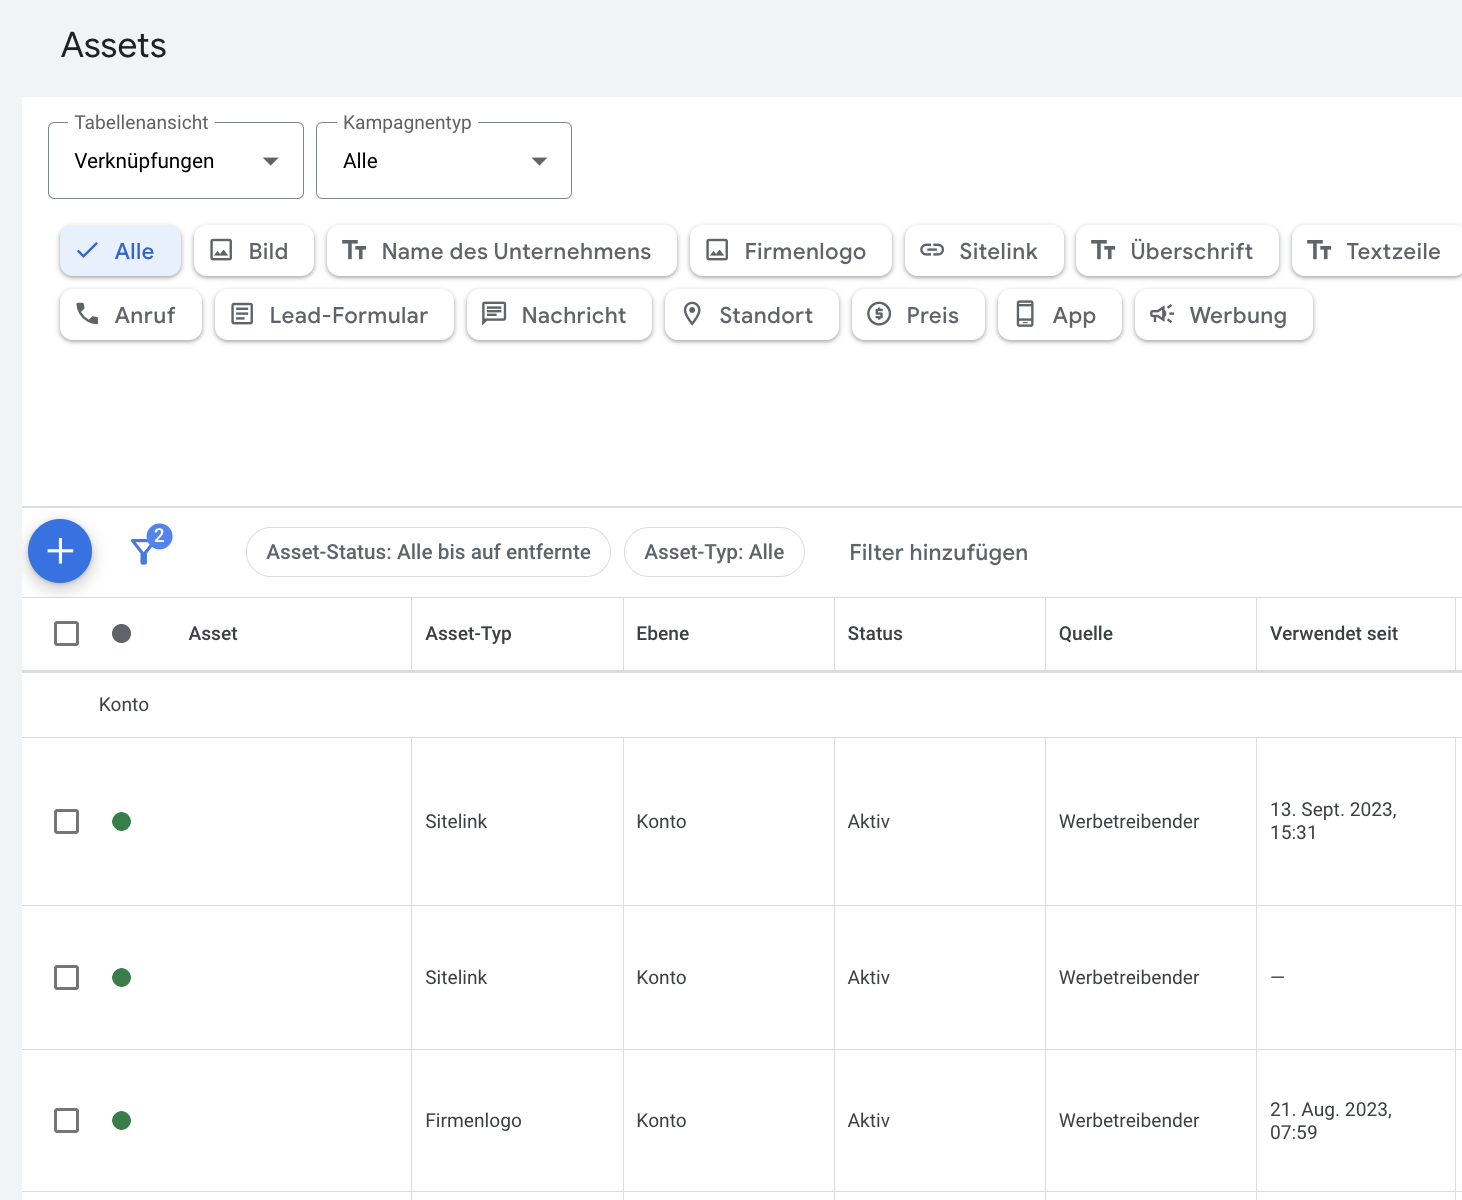1462x1200 pixels.
Task: Edit the Asset-Typ: Alle filter chip
Action: tap(714, 552)
